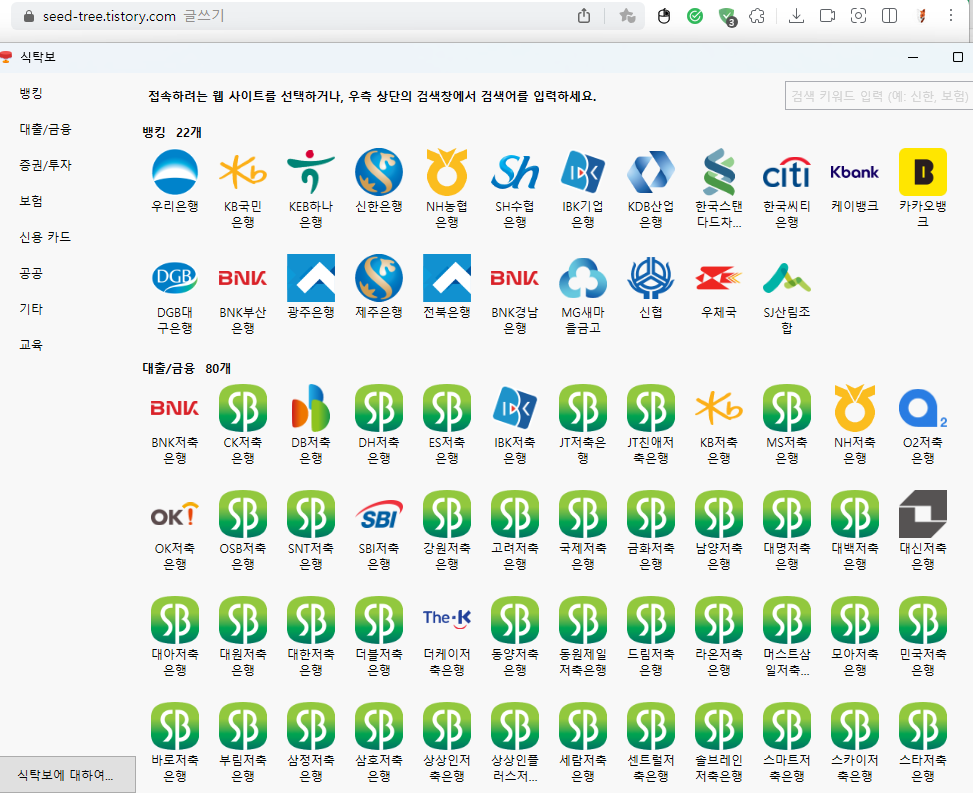Viewport: 973px width, 793px height.
Task: Open the 스타저축은행 icon
Action: pyautogui.click(x=923, y=726)
